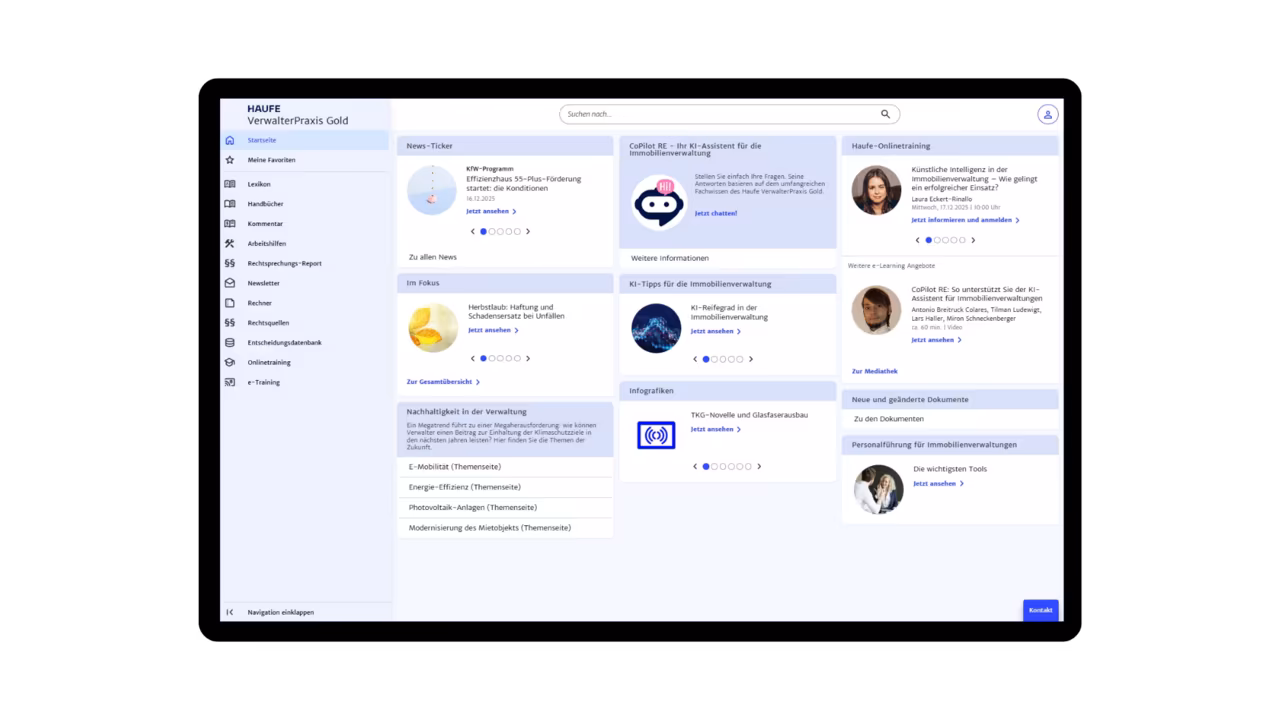1280x720 pixels.
Task: Show next News-Ticker item with right arrow
Action: tap(528, 231)
